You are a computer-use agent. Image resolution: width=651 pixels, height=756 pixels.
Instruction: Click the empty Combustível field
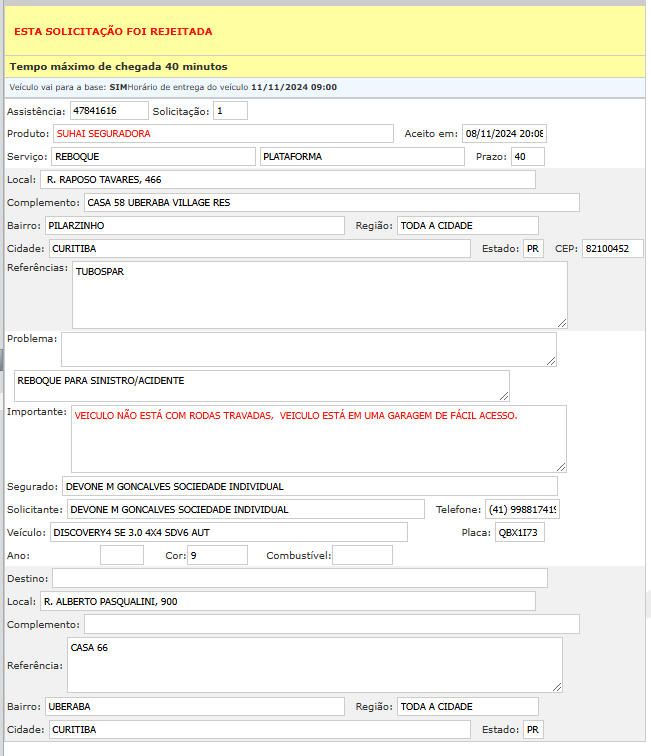click(x=362, y=555)
